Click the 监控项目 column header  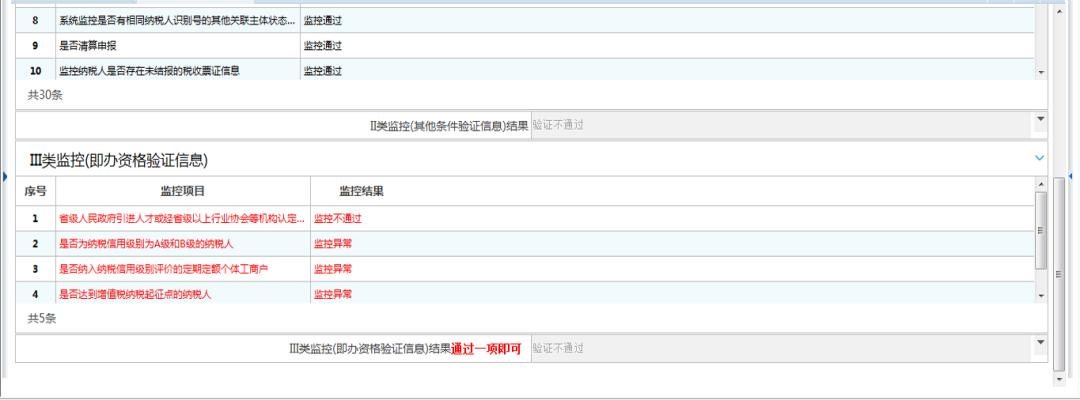183,191
